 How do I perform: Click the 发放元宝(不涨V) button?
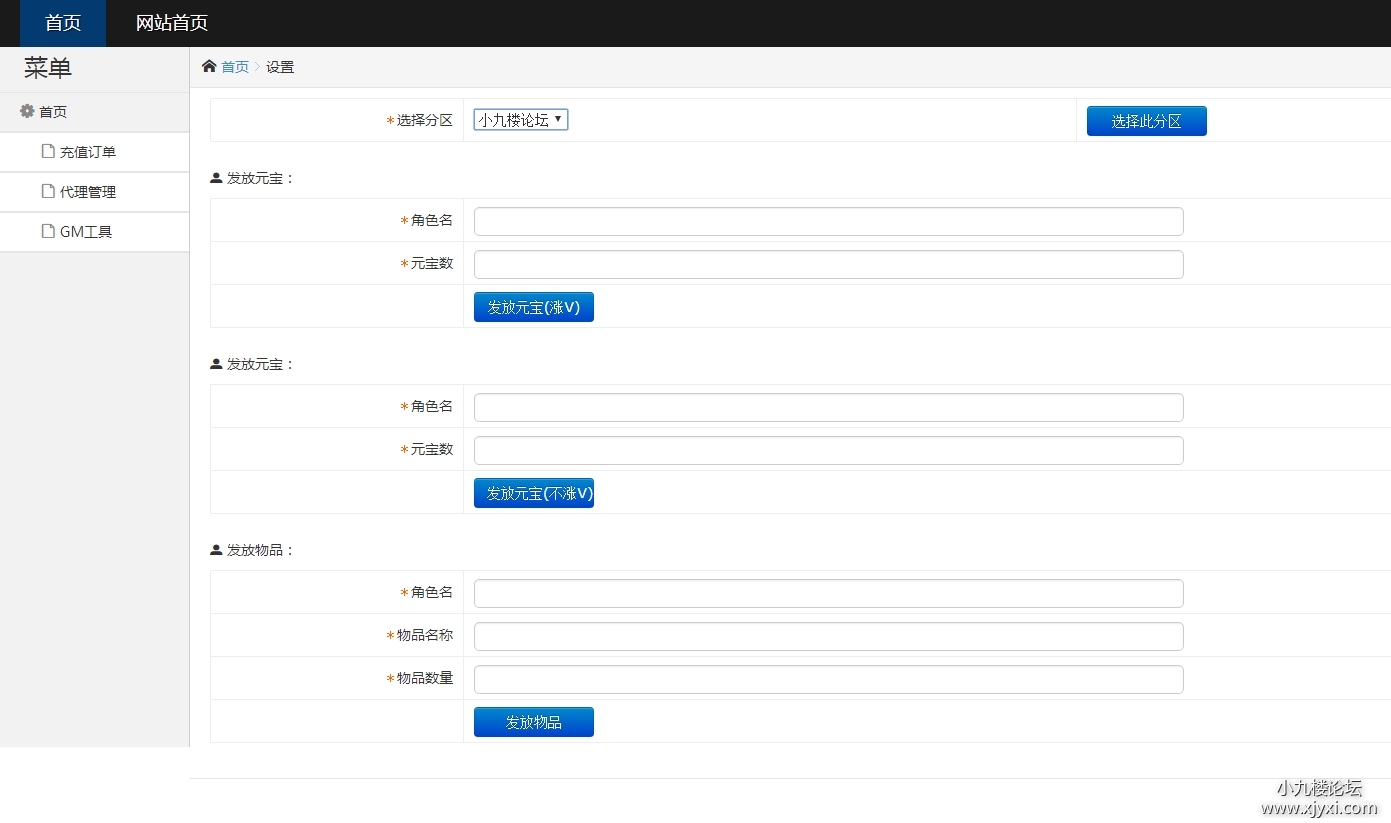pos(533,493)
